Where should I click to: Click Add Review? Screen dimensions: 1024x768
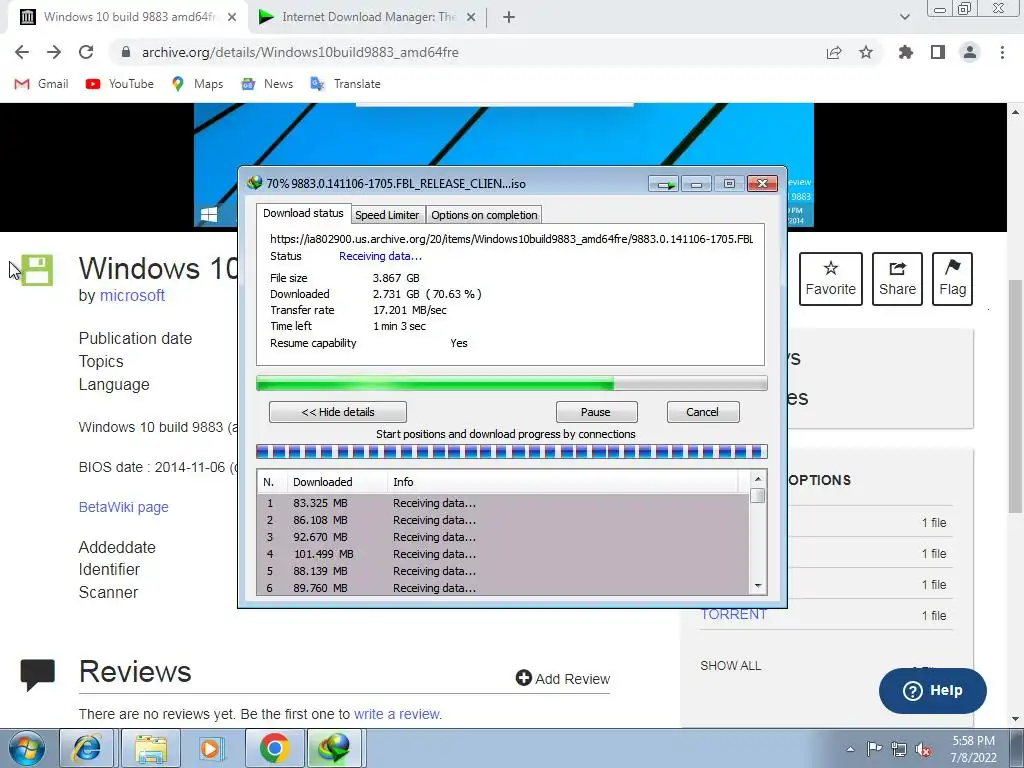tap(563, 679)
